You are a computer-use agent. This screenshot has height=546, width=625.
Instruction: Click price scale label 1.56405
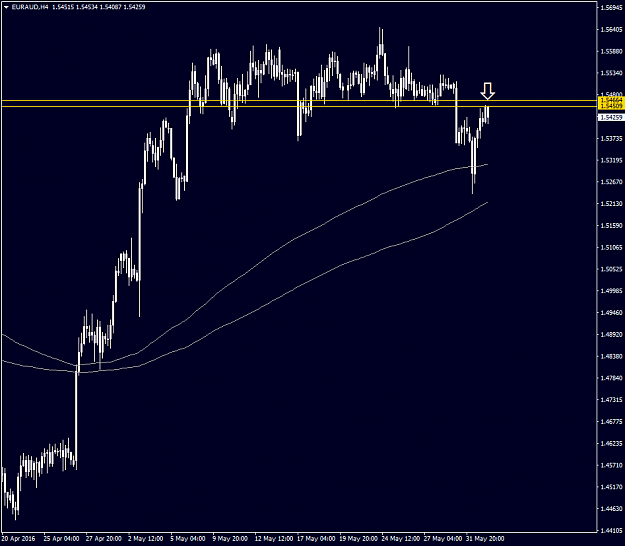[x=611, y=29]
